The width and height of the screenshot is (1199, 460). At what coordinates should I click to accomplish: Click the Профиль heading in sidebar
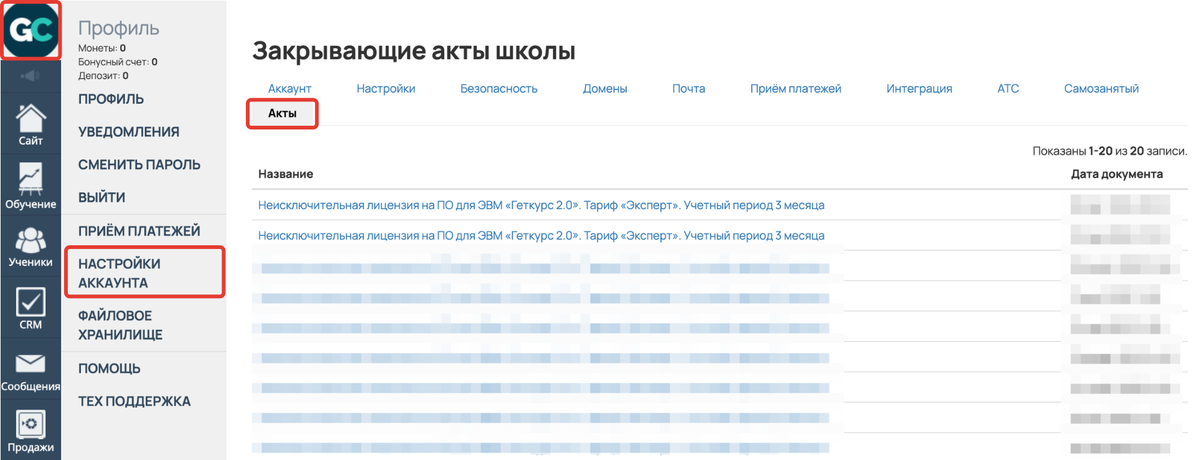click(x=119, y=28)
